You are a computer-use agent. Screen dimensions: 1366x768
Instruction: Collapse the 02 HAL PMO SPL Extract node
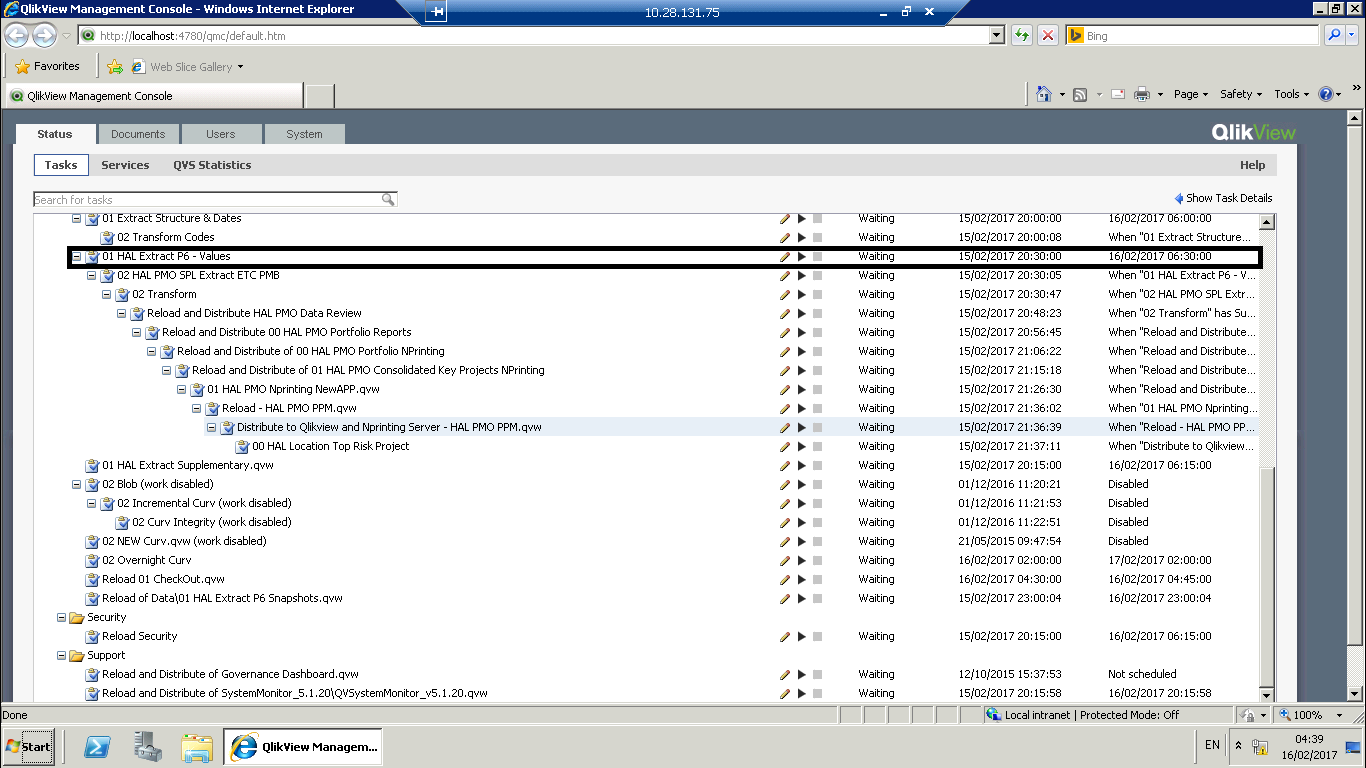click(x=91, y=275)
